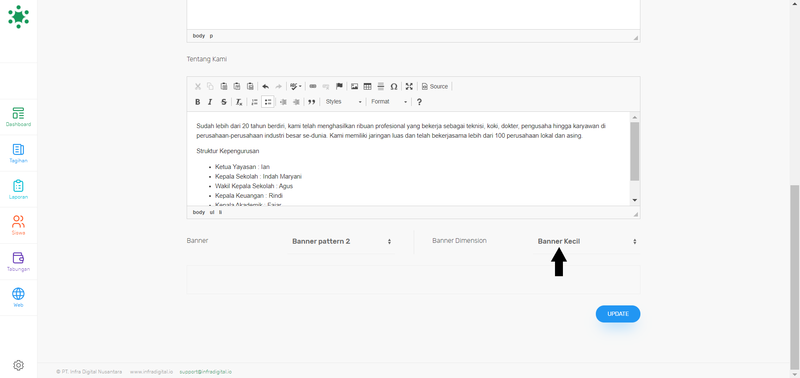Open the About CKEditor help icon
Screen dimensions: 800x378
tap(419, 102)
